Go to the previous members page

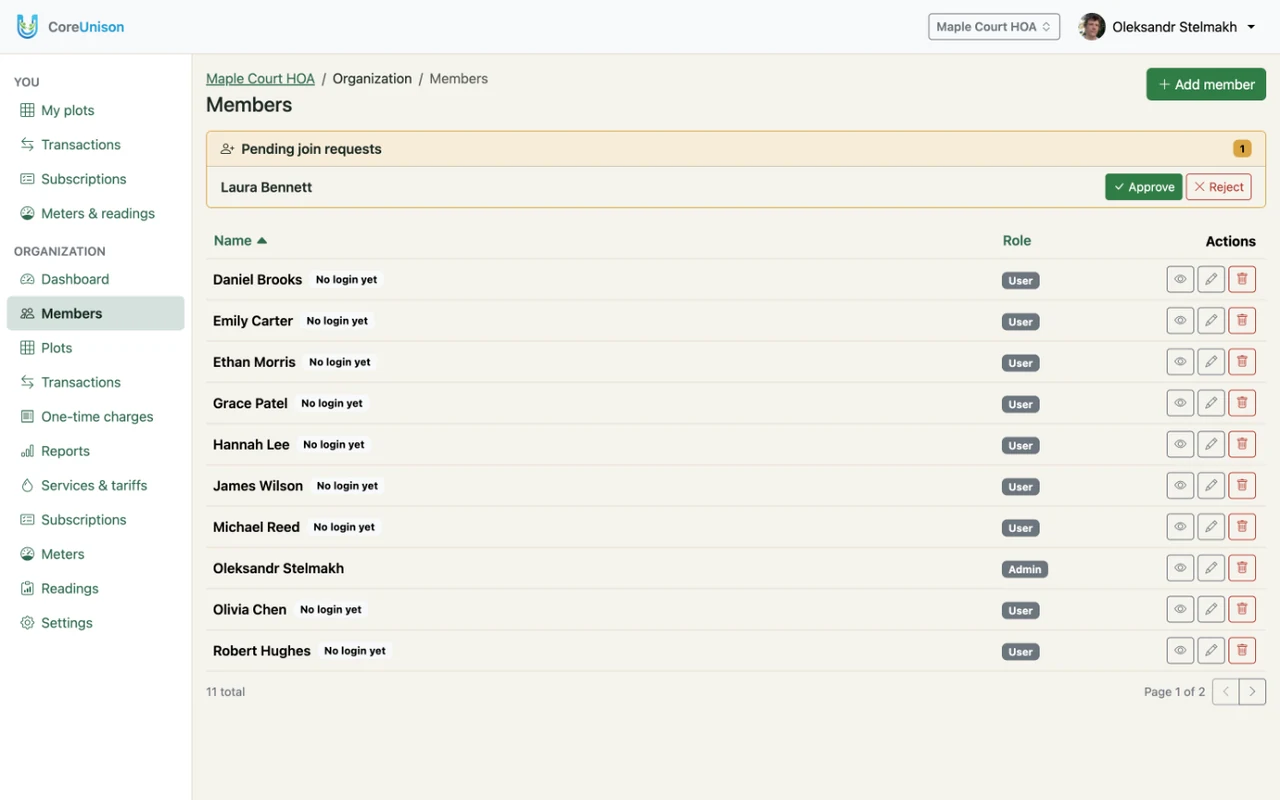pyautogui.click(x=1226, y=692)
